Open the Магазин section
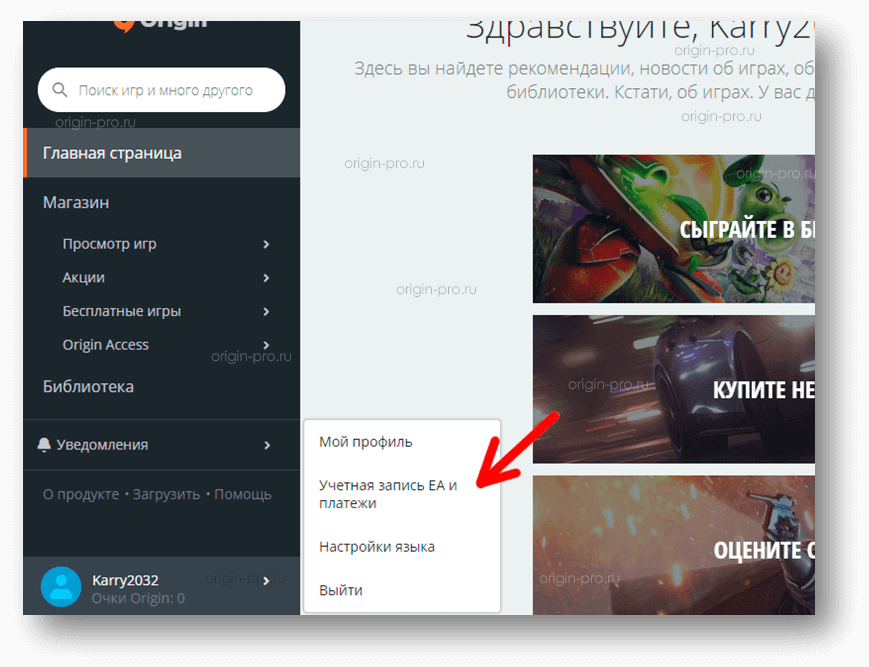This screenshot has height=667, width=869. 76,202
